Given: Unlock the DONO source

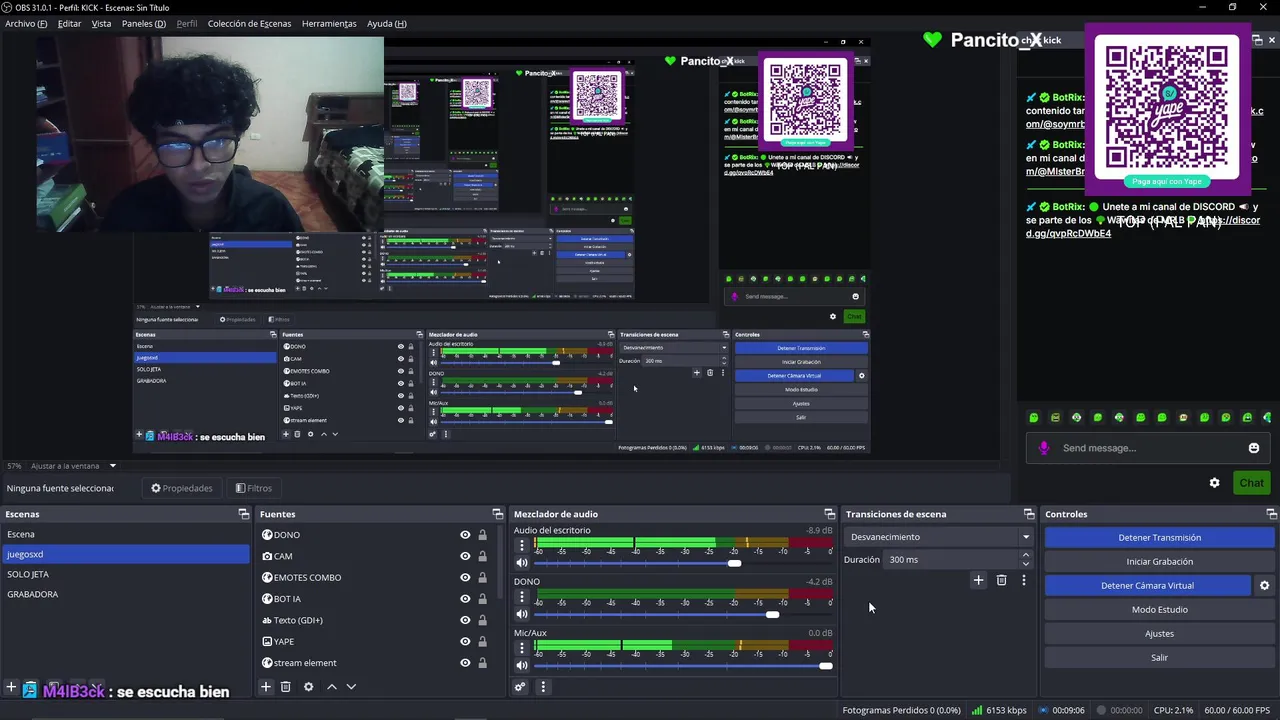Looking at the screenshot, I should (482, 535).
